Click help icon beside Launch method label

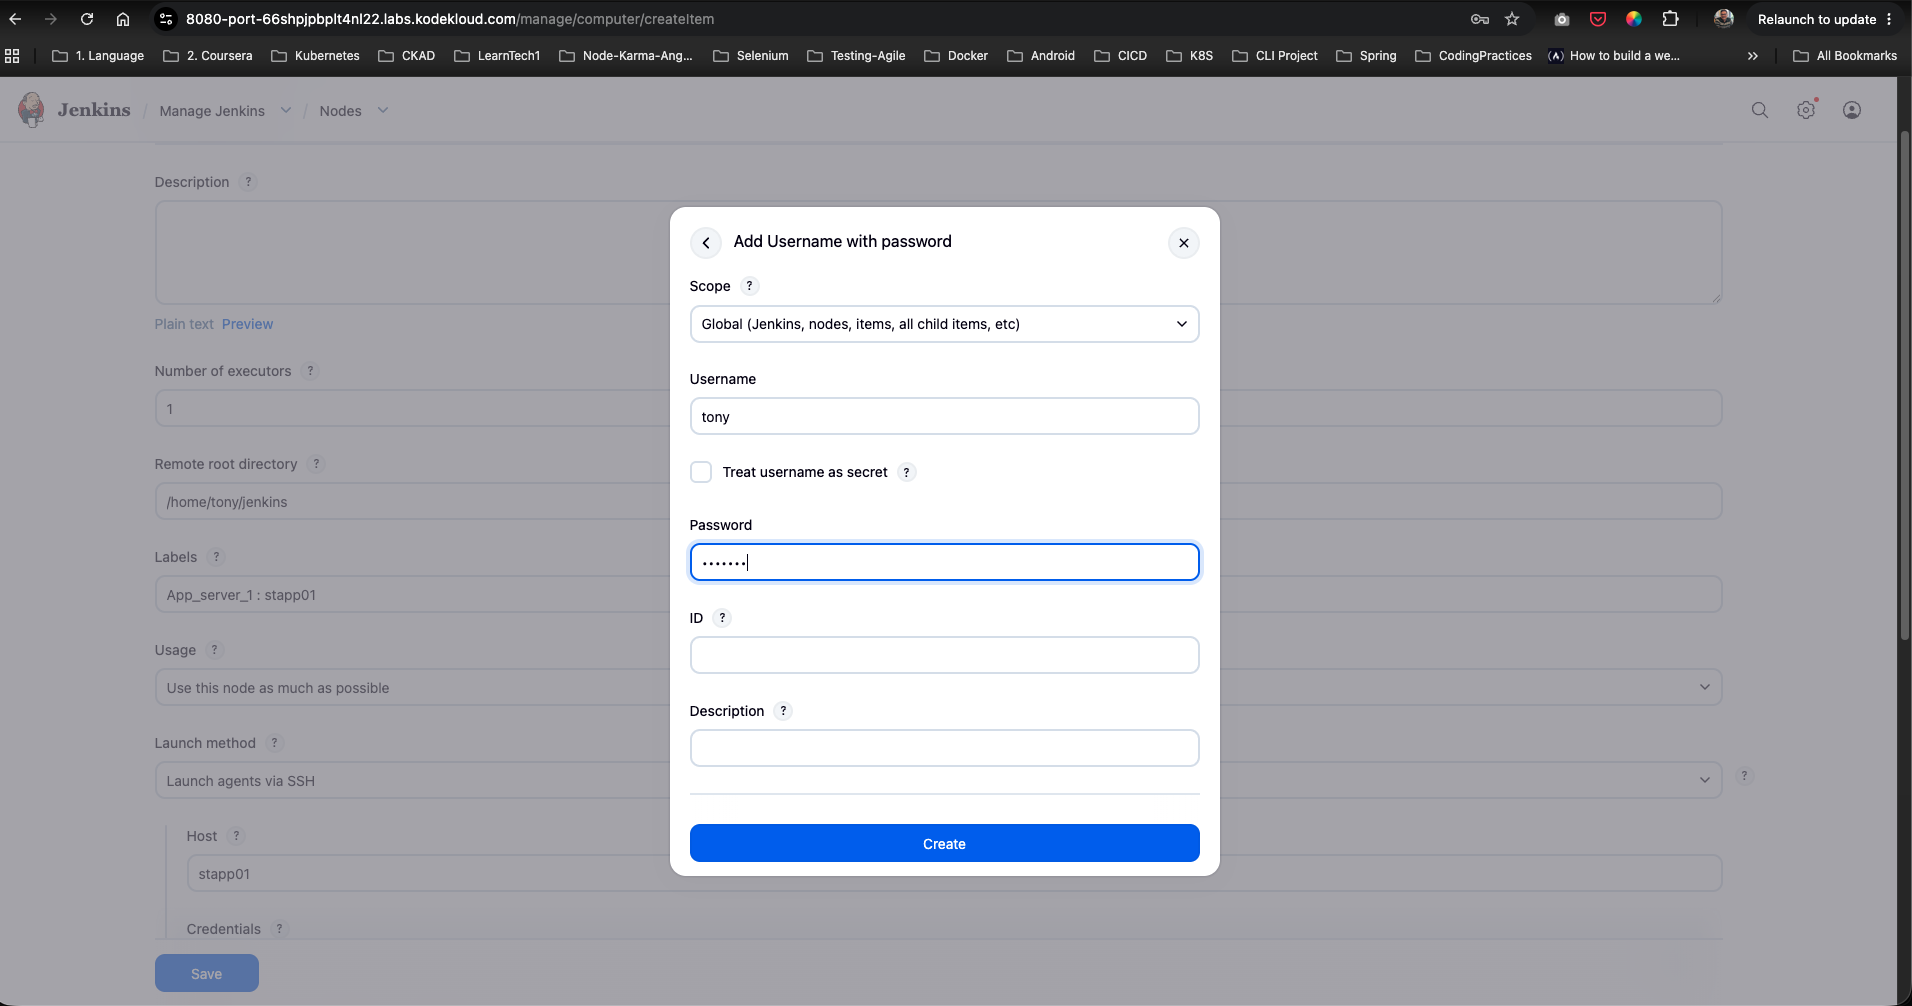(x=274, y=743)
